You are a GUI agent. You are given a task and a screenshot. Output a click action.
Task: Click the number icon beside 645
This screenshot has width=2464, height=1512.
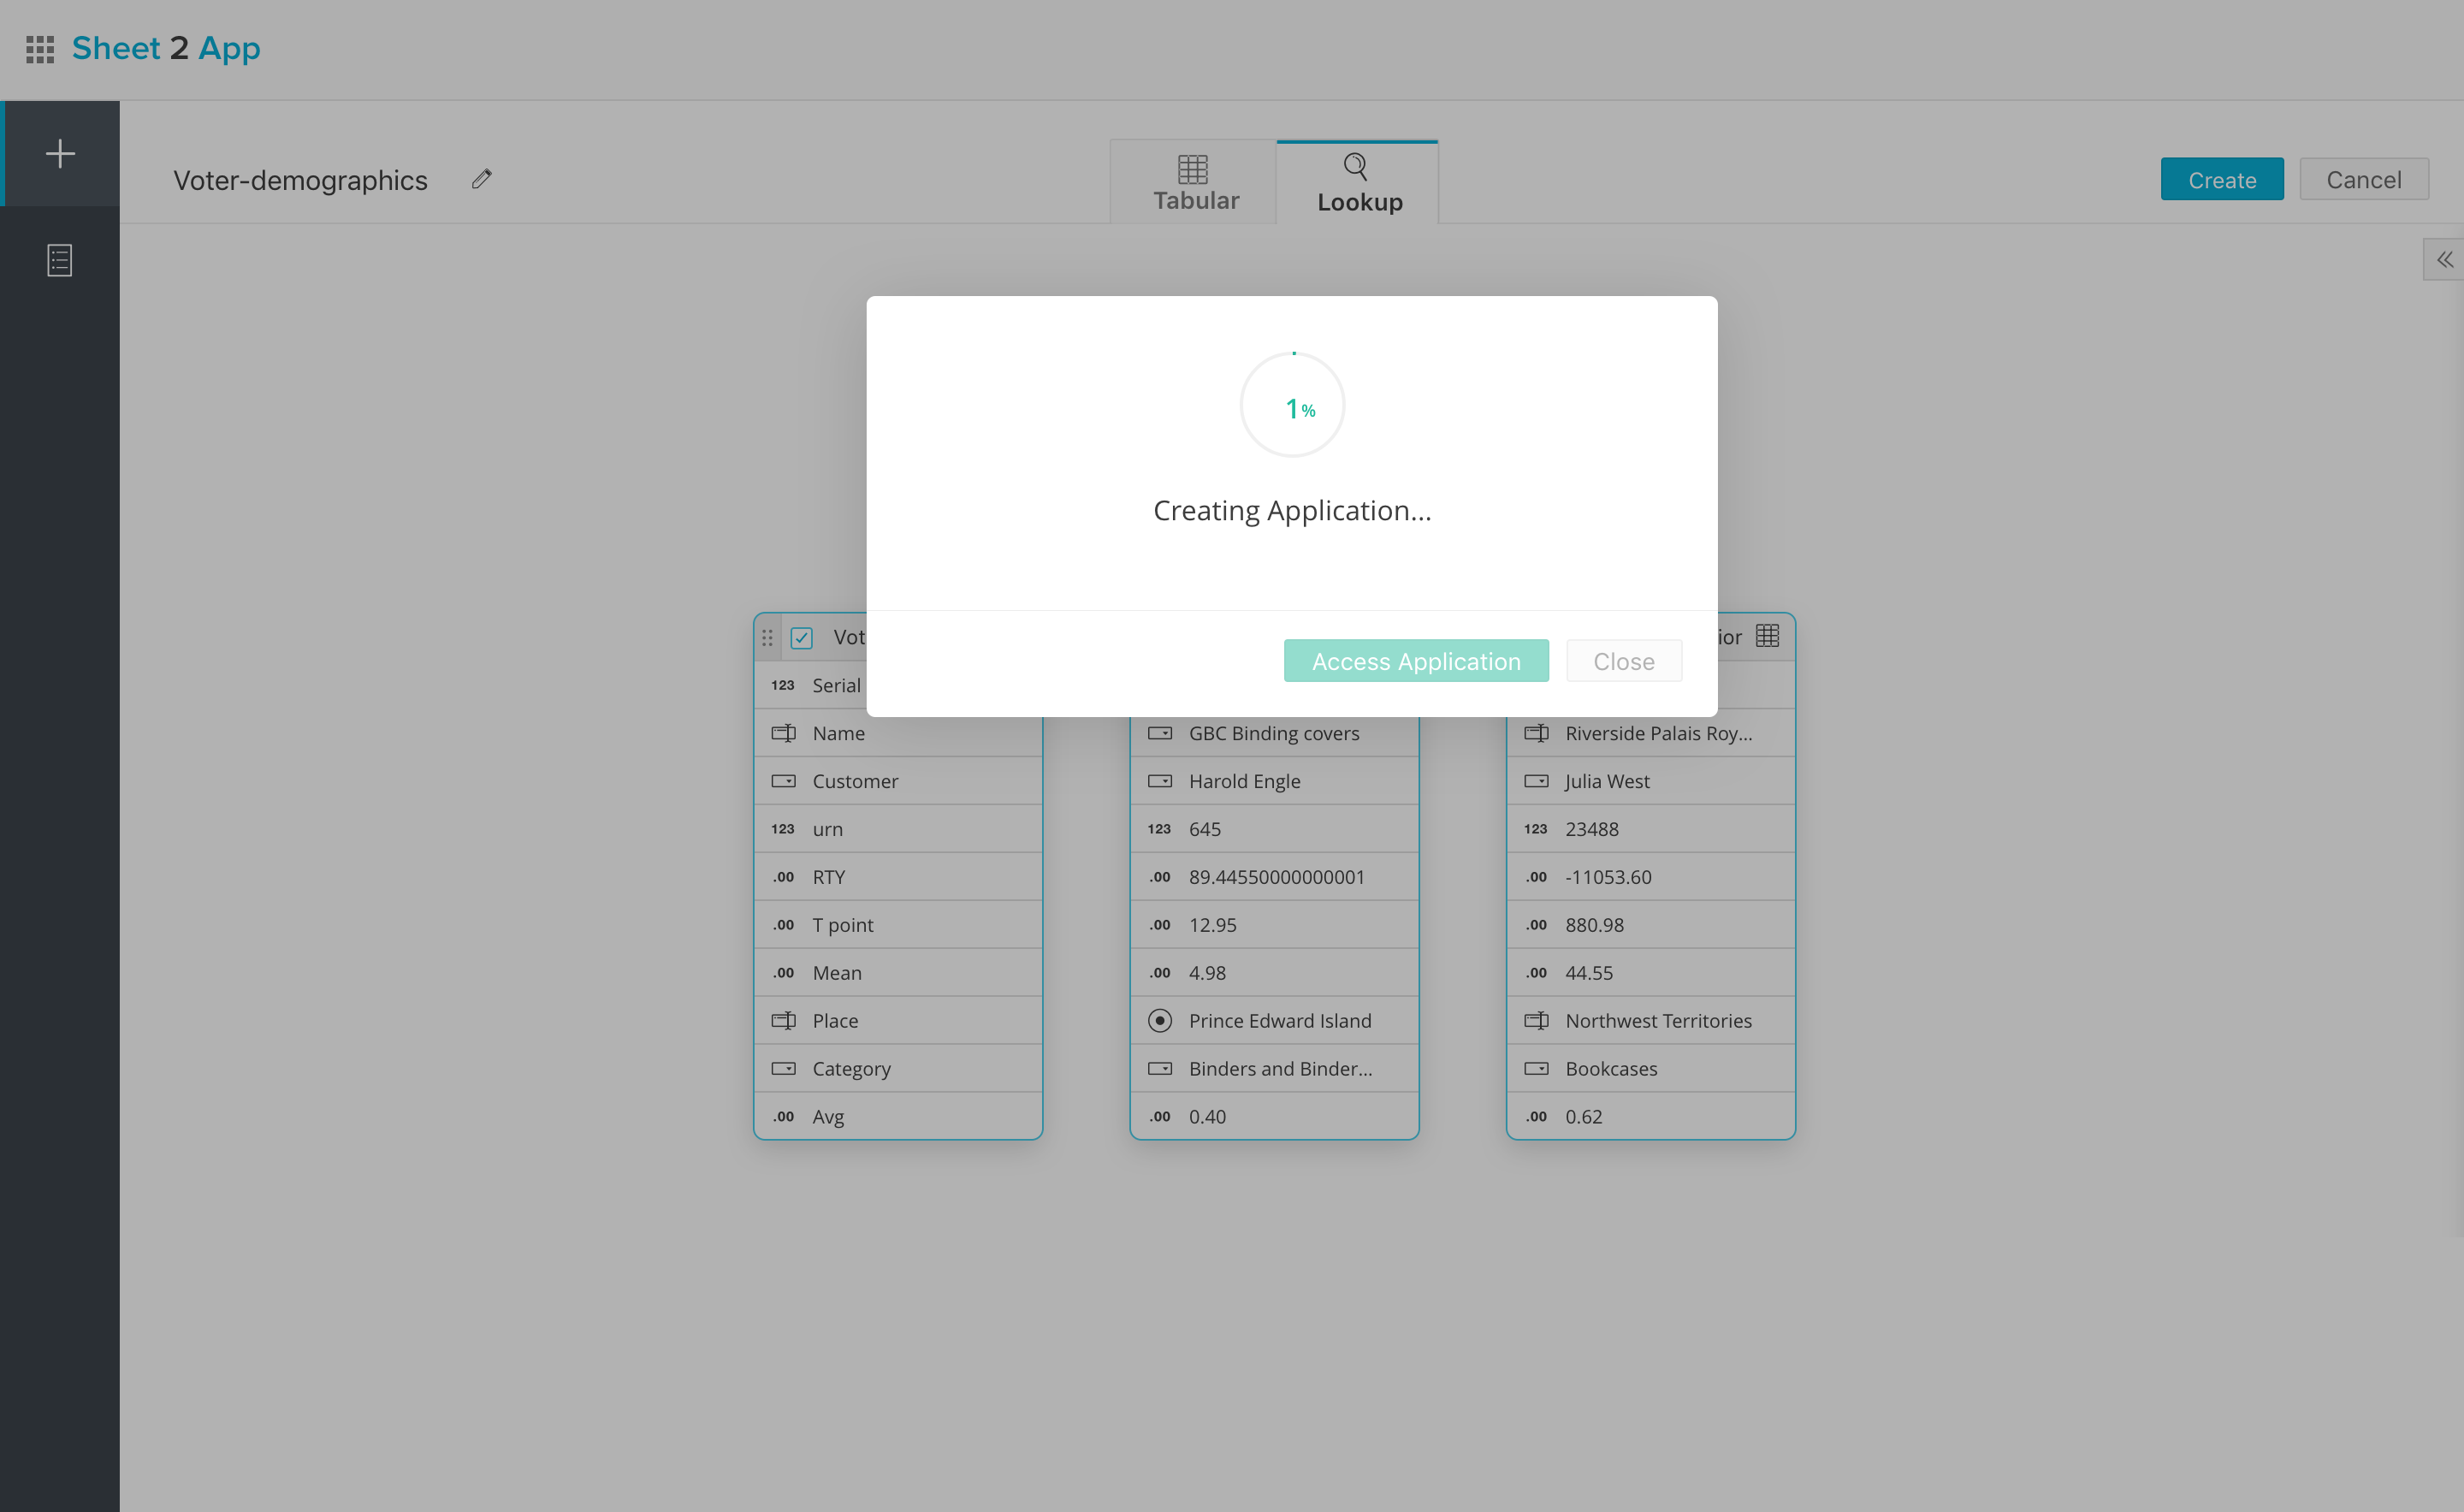(x=1159, y=829)
